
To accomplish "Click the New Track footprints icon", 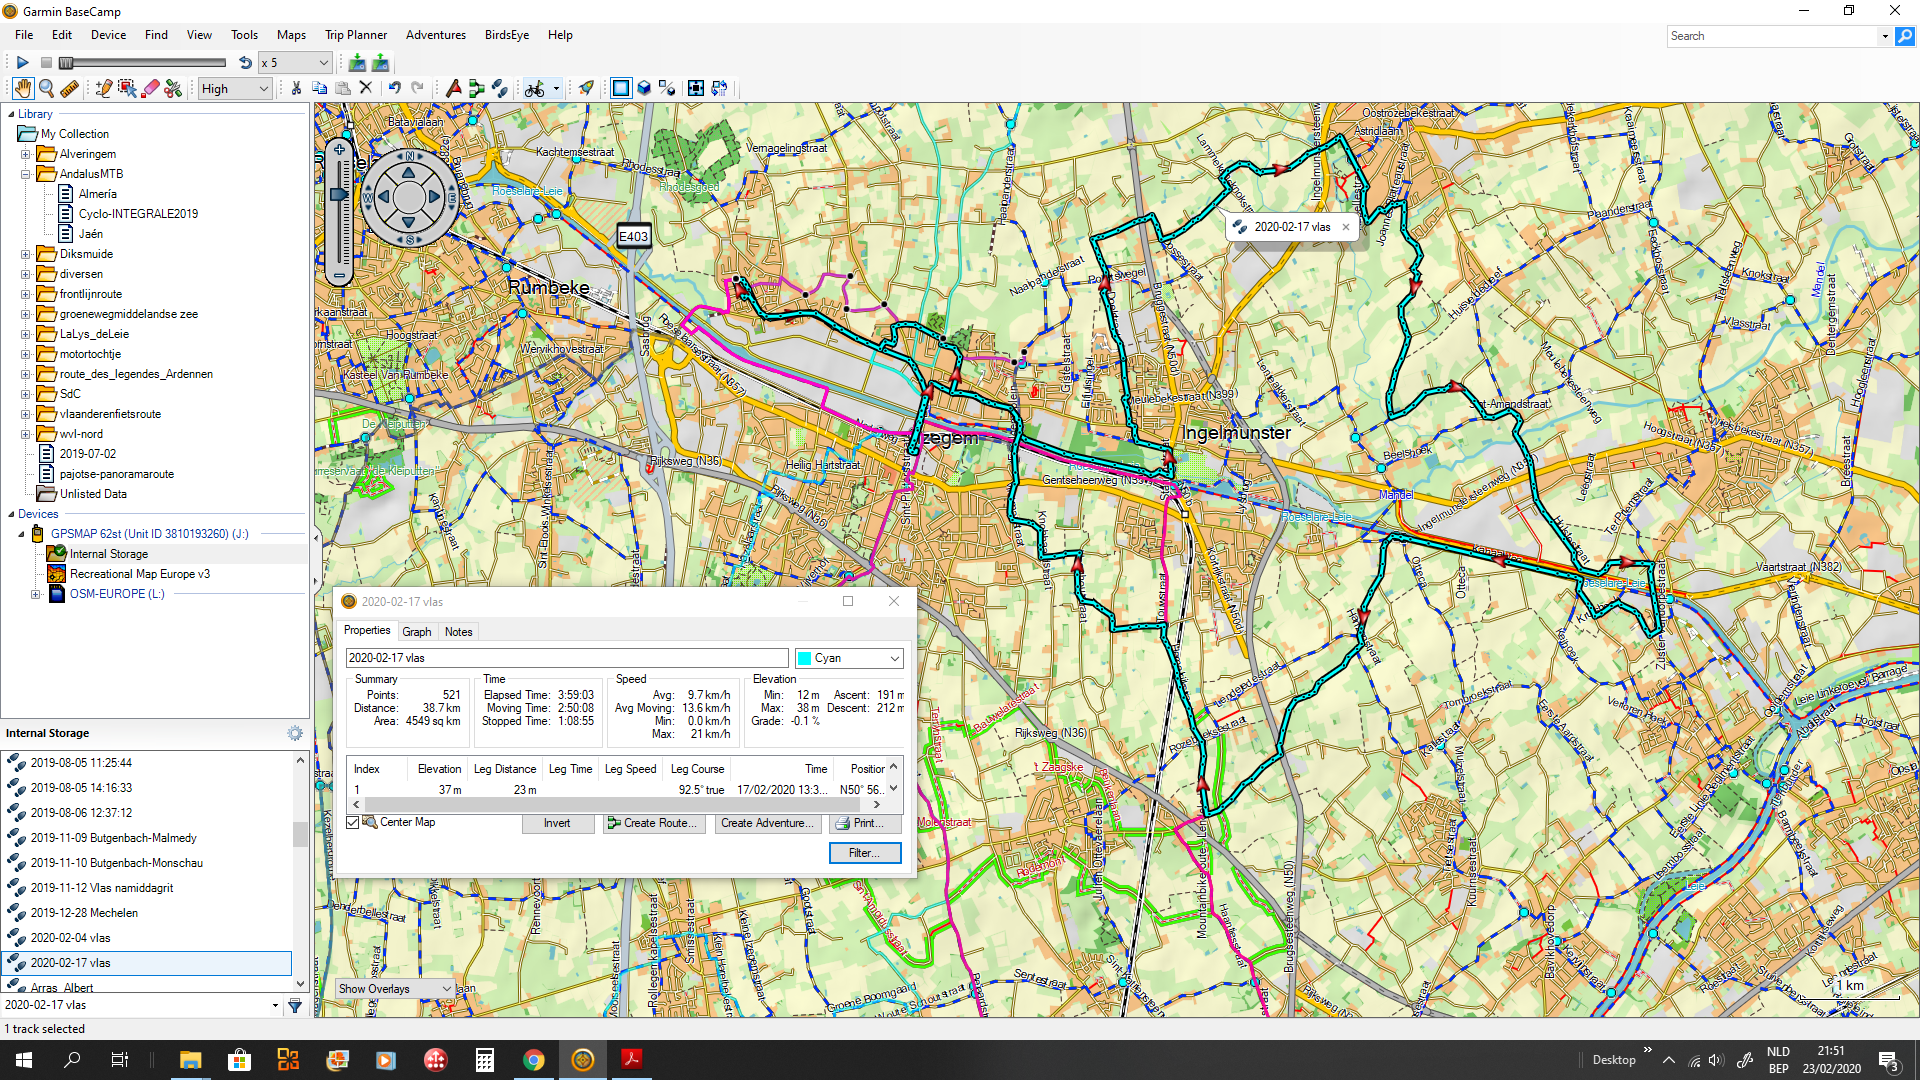I will (500, 88).
